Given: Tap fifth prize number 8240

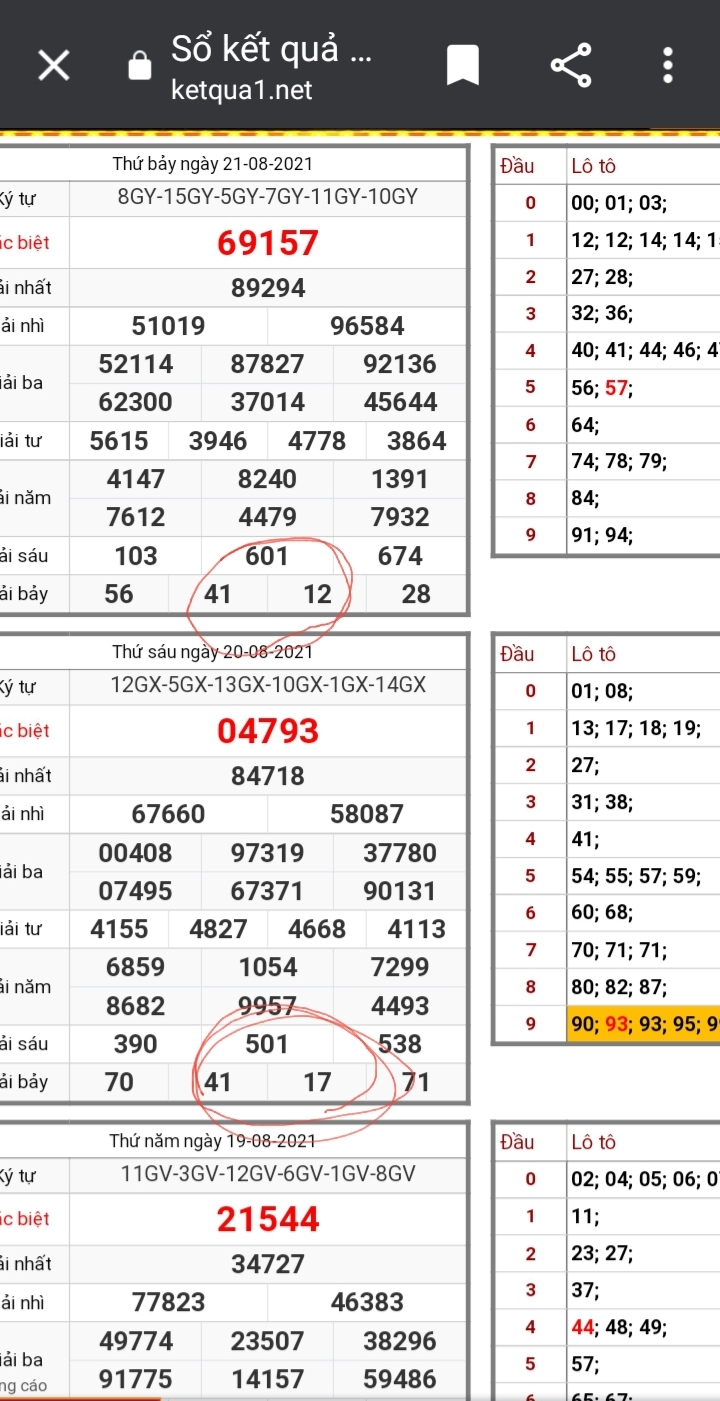Looking at the screenshot, I should point(267,479).
